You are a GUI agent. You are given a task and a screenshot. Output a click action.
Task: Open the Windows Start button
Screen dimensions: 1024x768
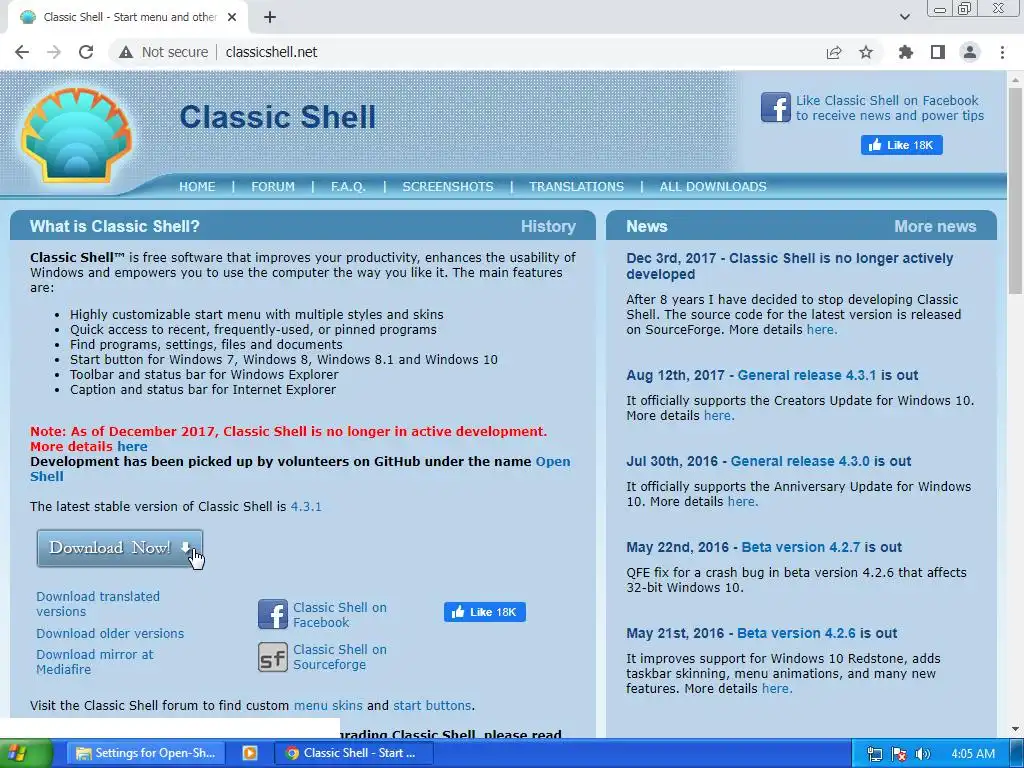click(25, 754)
